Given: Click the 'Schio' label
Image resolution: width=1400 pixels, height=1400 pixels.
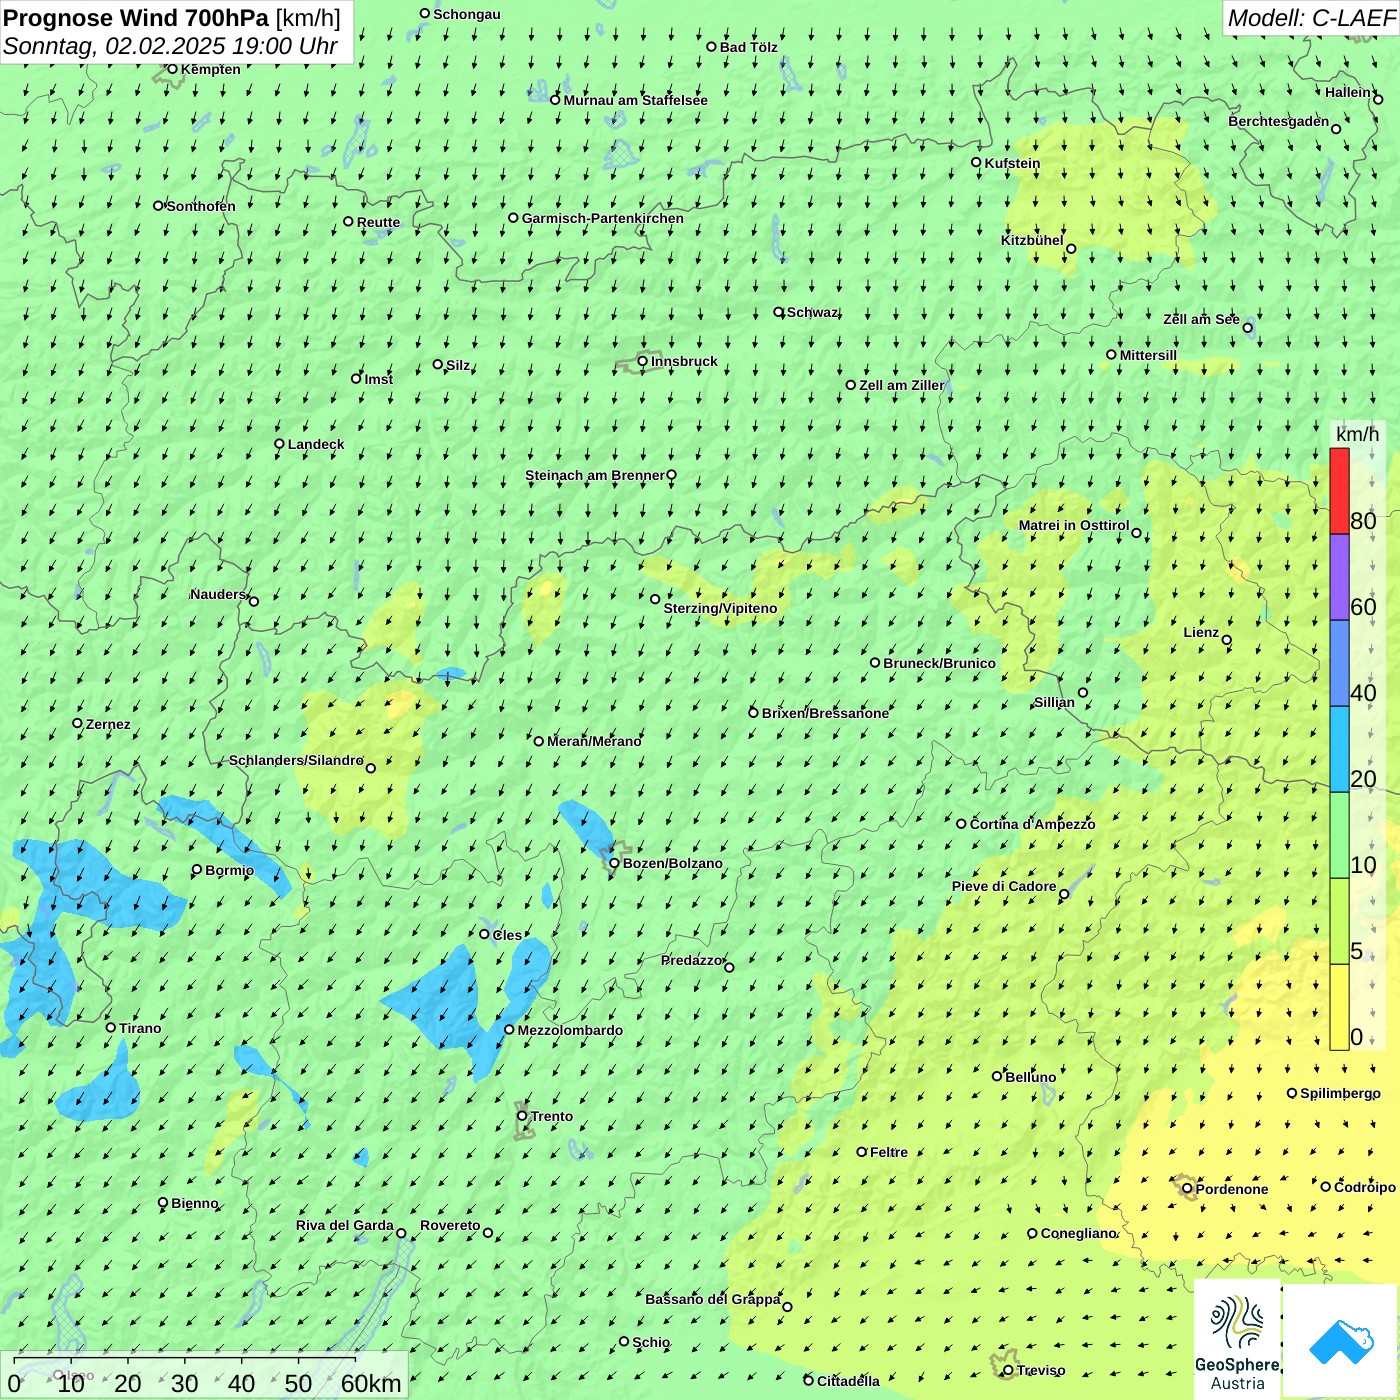Looking at the screenshot, I should point(651,1342).
